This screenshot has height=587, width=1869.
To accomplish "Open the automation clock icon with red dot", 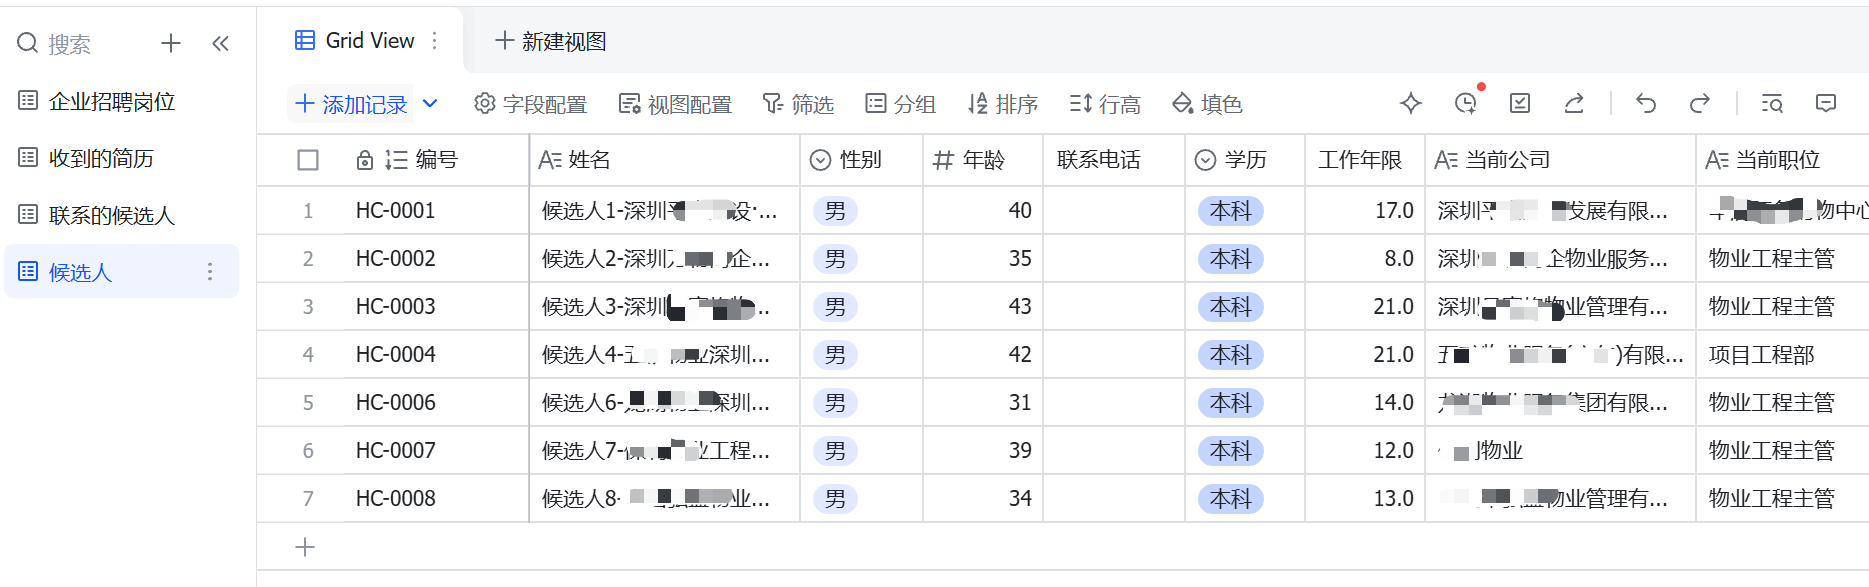I will (x=1466, y=103).
